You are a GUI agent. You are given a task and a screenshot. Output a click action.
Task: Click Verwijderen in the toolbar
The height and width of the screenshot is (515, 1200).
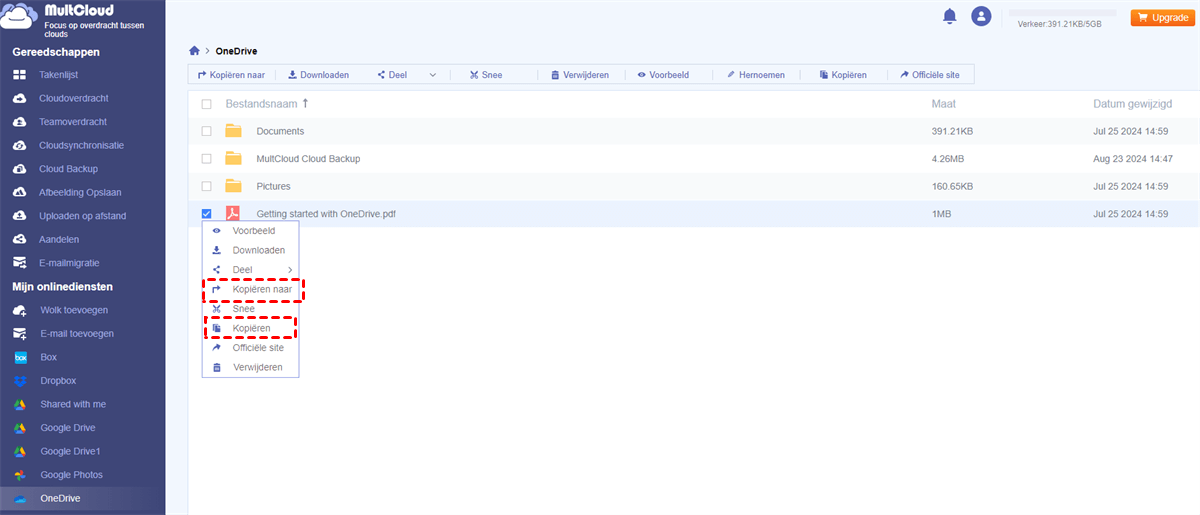[579, 75]
